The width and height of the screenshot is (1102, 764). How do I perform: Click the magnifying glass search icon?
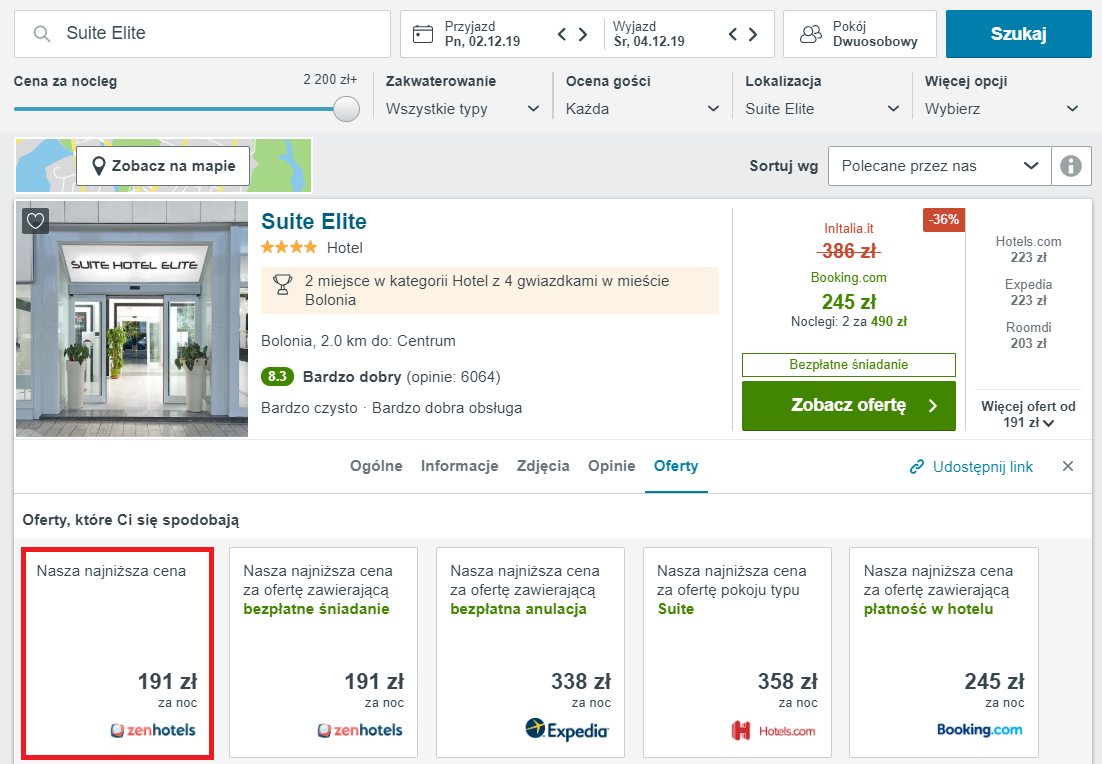tap(42, 34)
